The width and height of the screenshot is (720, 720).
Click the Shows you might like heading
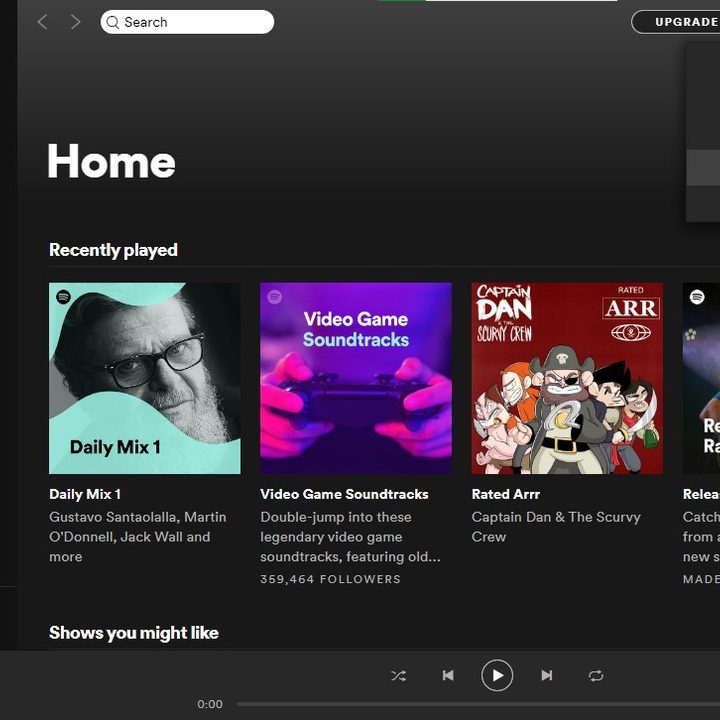134,633
